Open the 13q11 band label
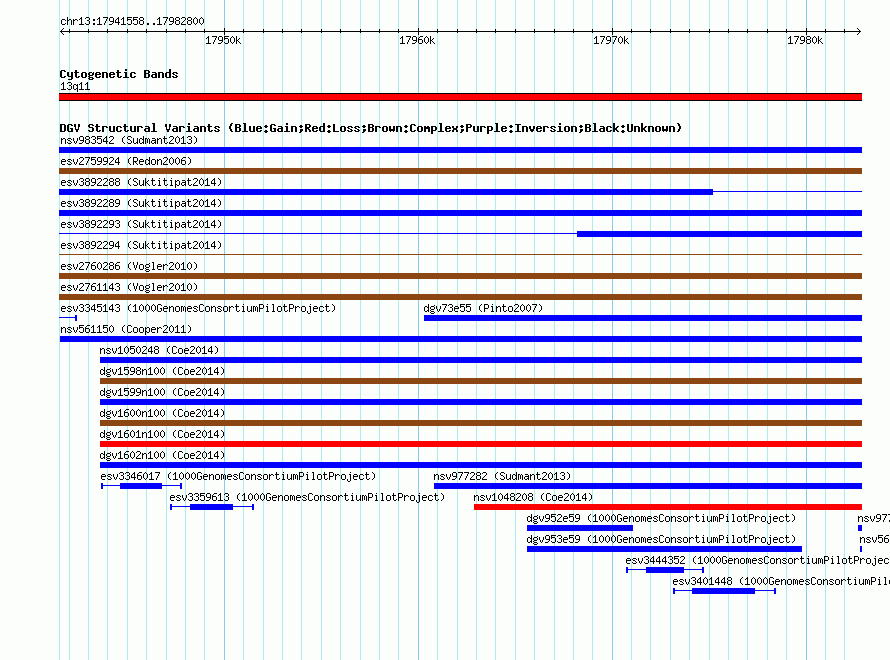The image size is (890, 660). coord(75,86)
